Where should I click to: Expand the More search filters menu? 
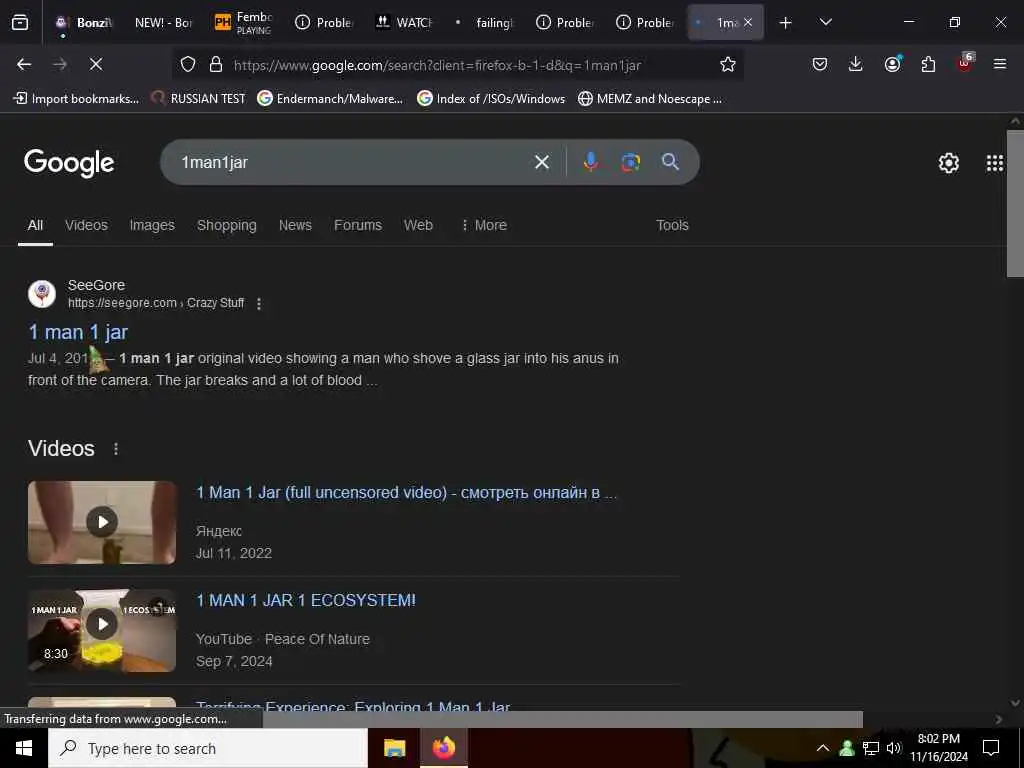pos(484,225)
